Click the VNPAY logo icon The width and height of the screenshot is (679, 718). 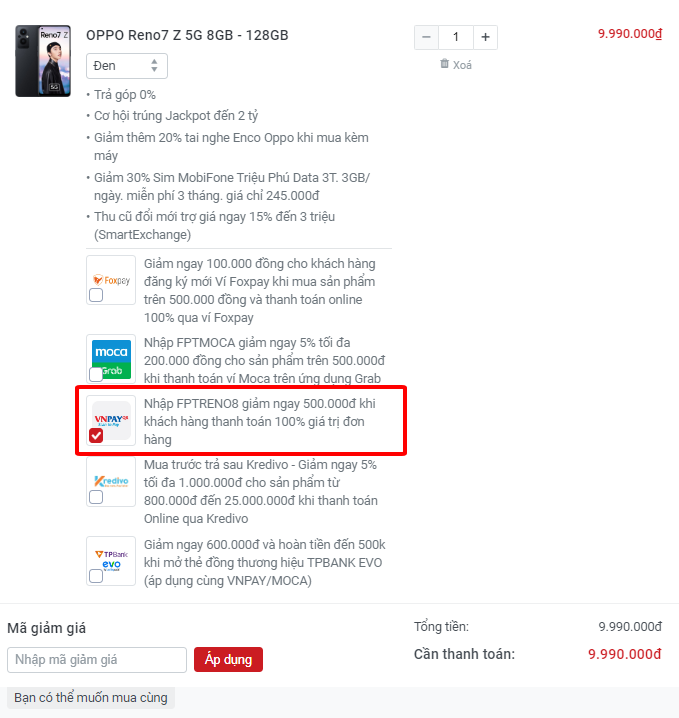pyautogui.click(x=111, y=420)
